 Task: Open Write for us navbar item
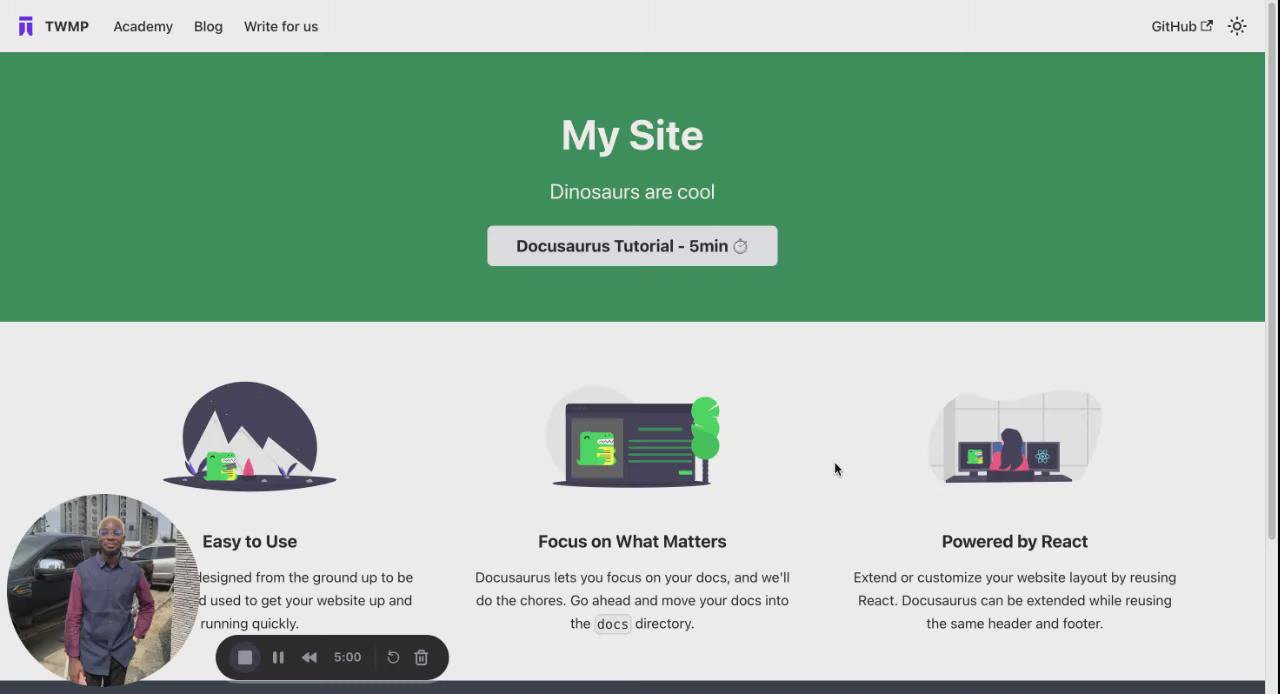(x=281, y=26)
